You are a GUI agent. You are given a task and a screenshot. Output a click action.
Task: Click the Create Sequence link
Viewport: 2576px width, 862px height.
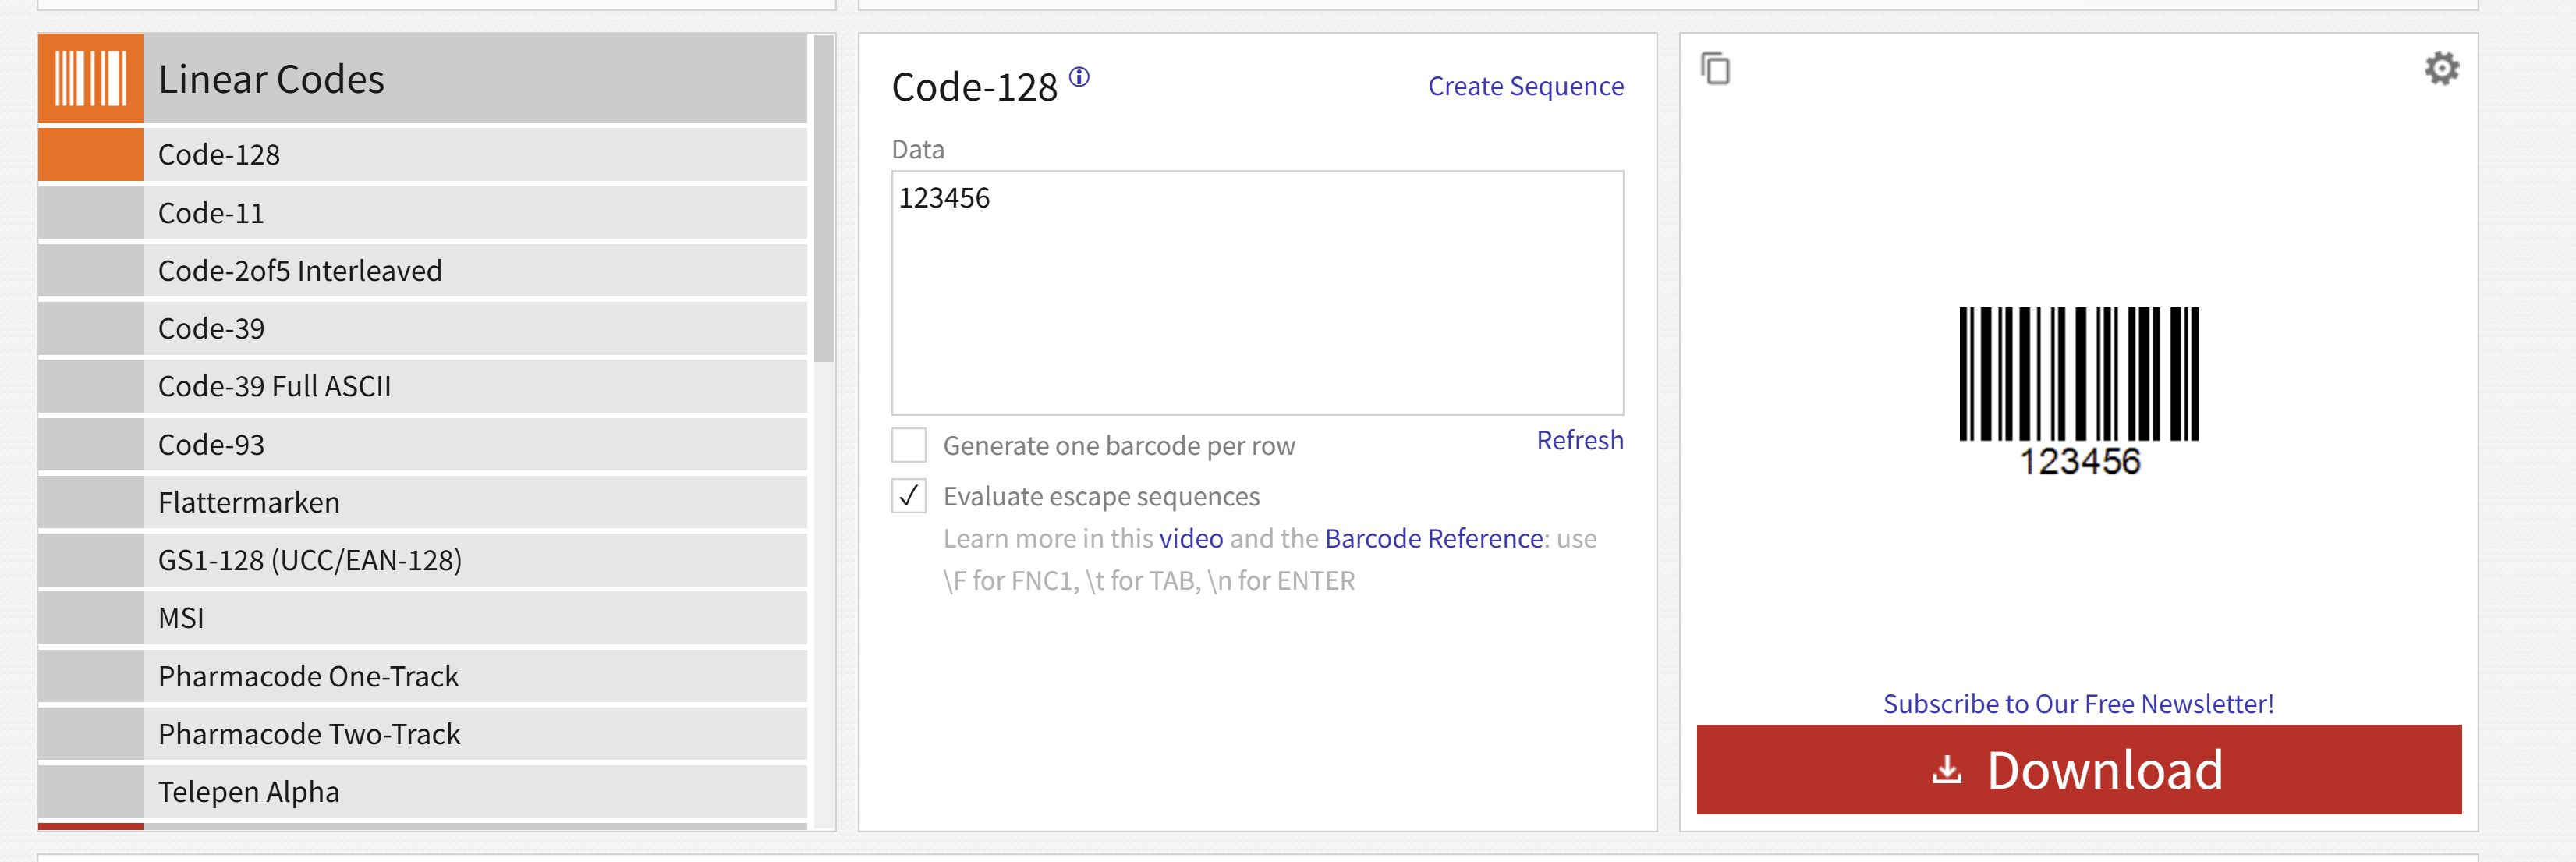[x=1525, y=86]
